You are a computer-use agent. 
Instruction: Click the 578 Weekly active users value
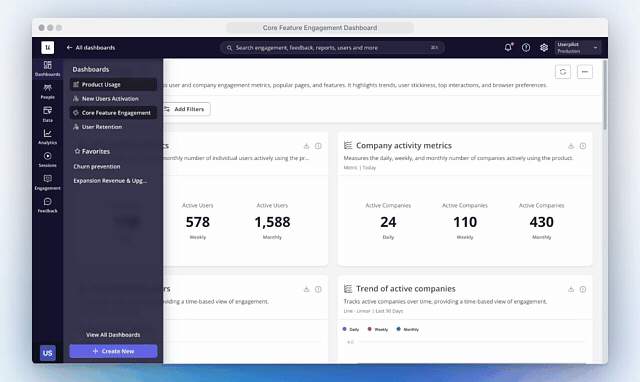[x=198, y=221]
